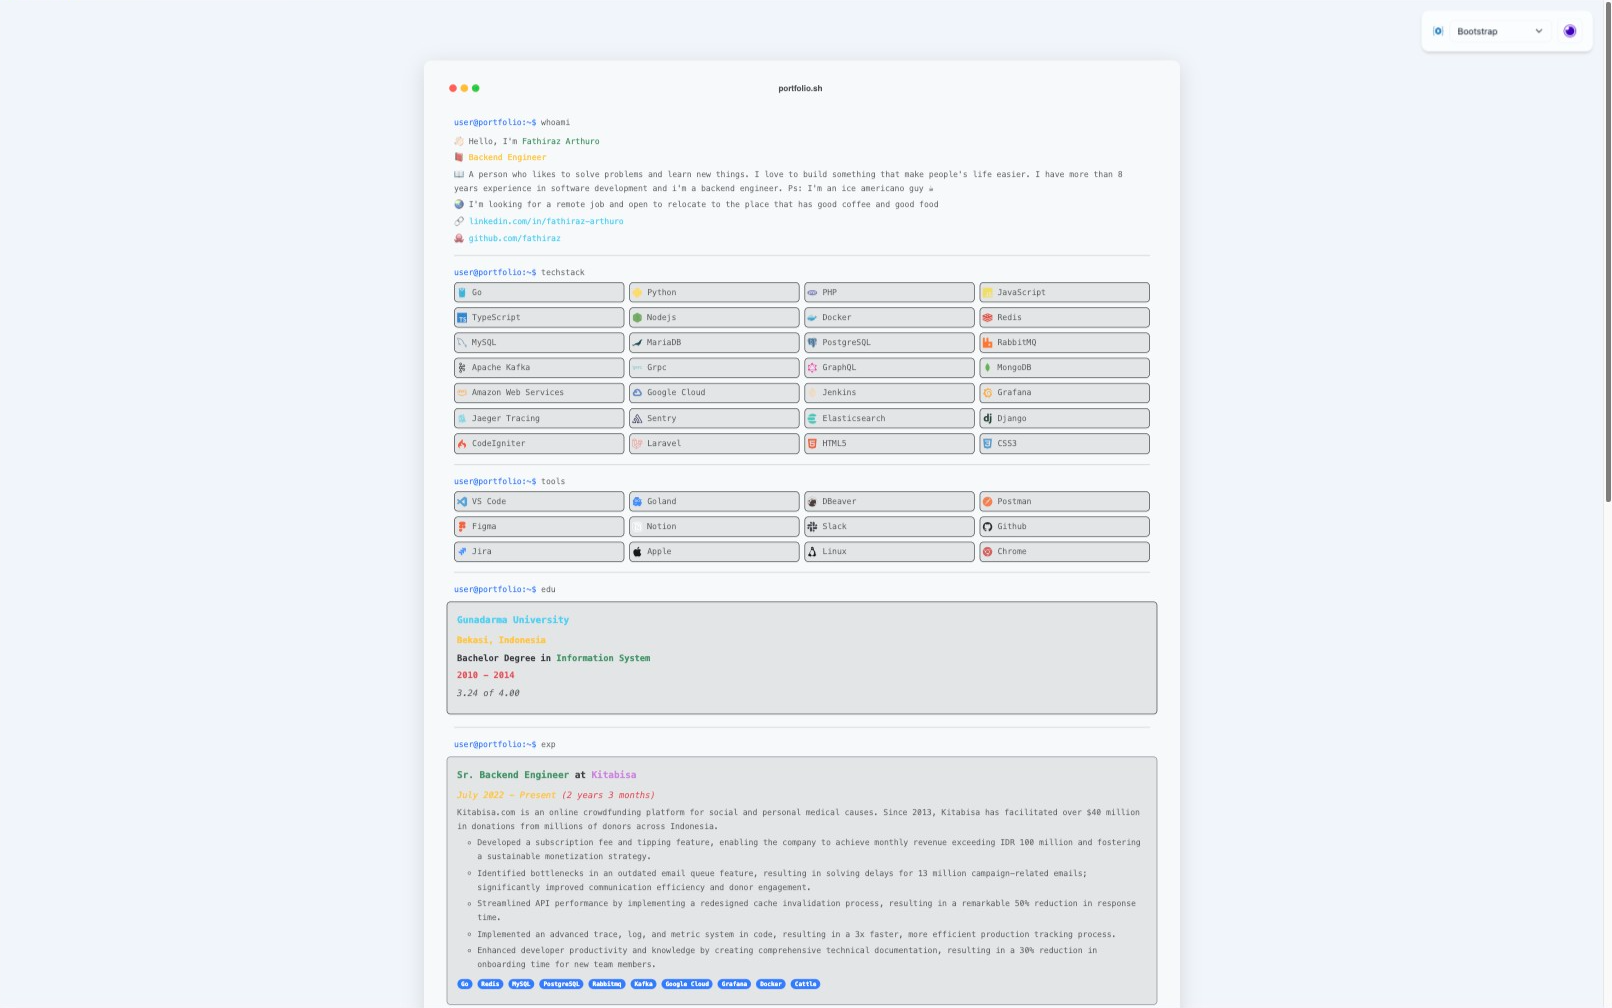Click the Slack logo icon

point(812,526)
